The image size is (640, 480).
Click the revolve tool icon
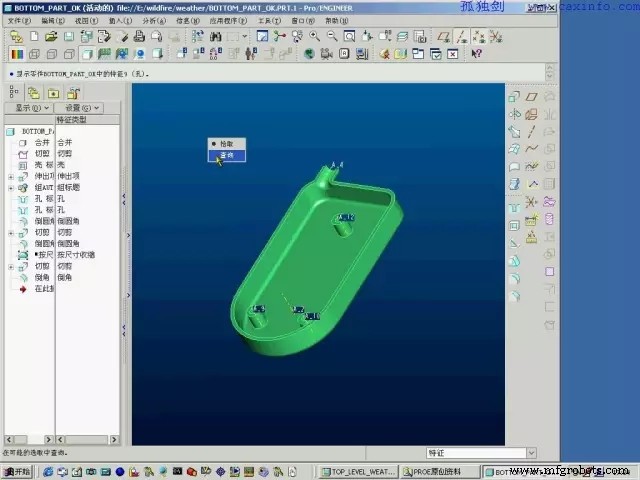514,114
